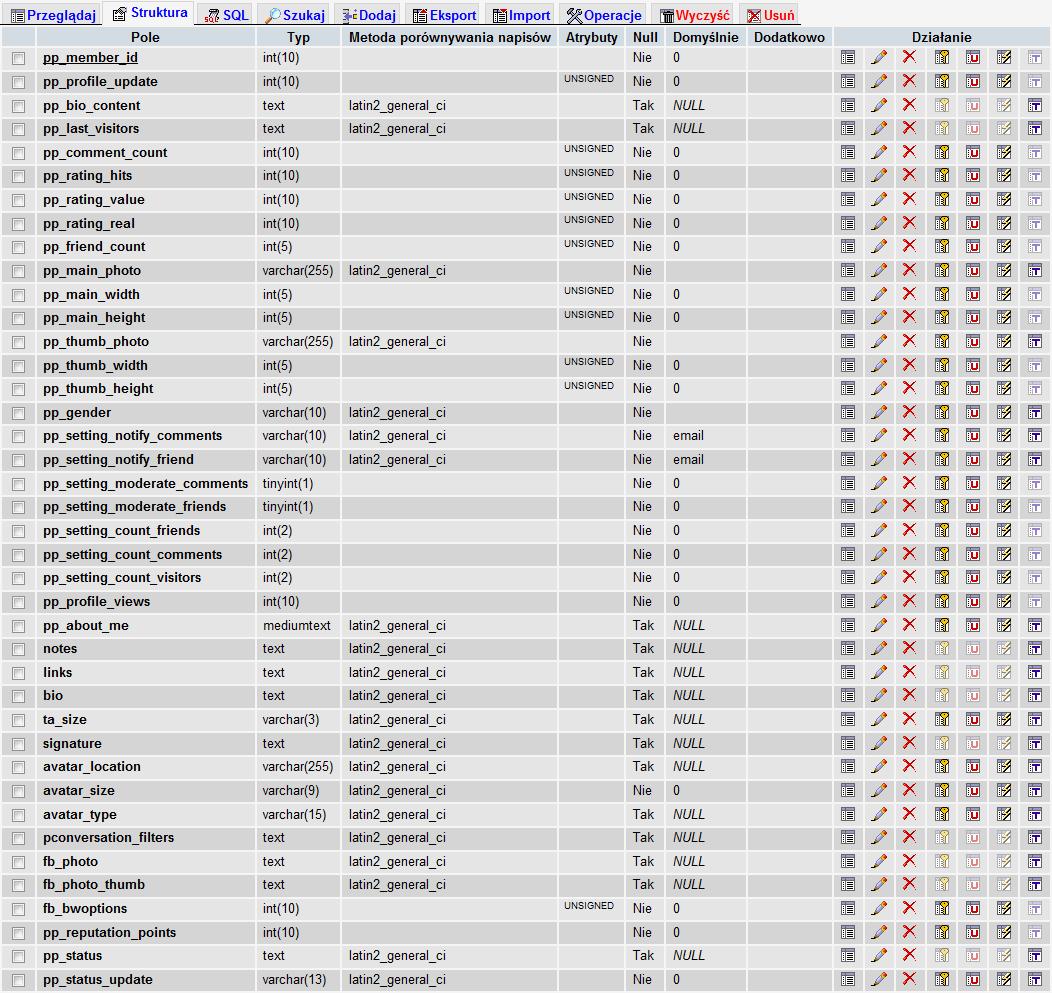
Task: Browse distinct values icon for notes field
Action: click(x=848, y=648)
